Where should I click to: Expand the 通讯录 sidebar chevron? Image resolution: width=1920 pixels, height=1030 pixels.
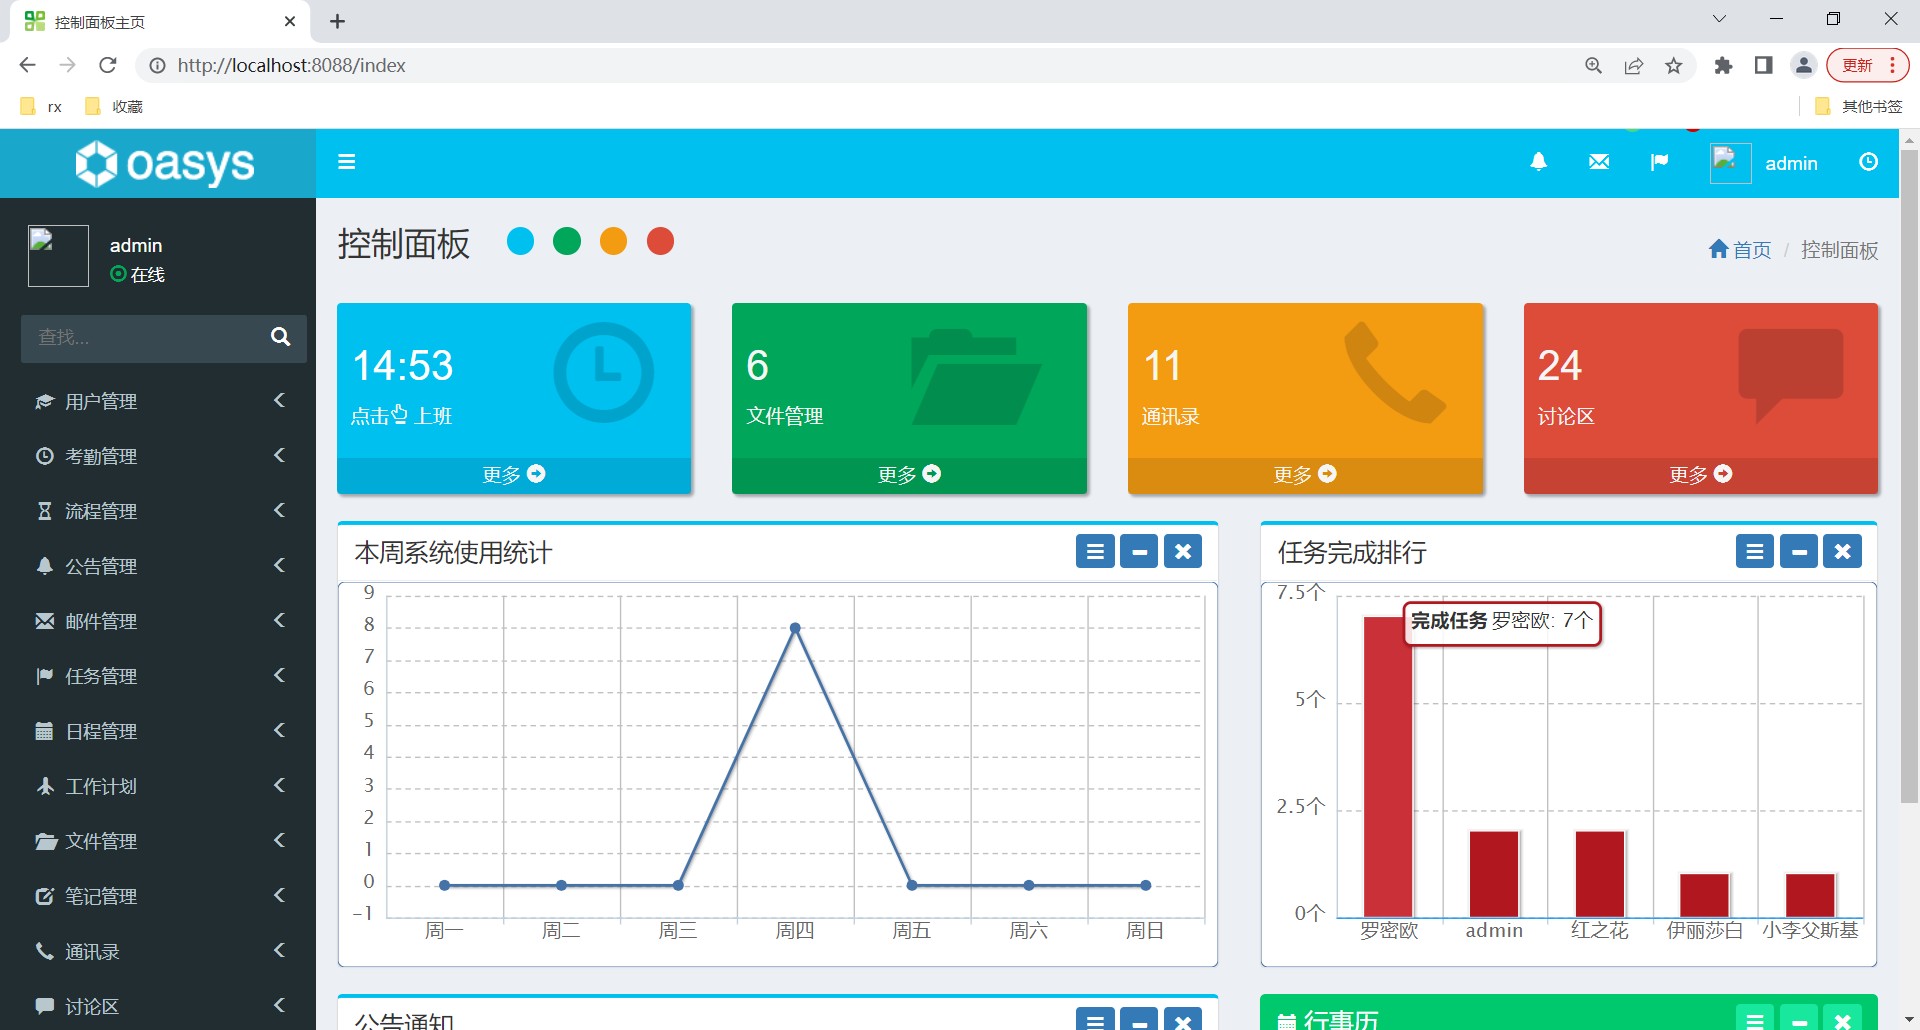click(x=279, y=950)
